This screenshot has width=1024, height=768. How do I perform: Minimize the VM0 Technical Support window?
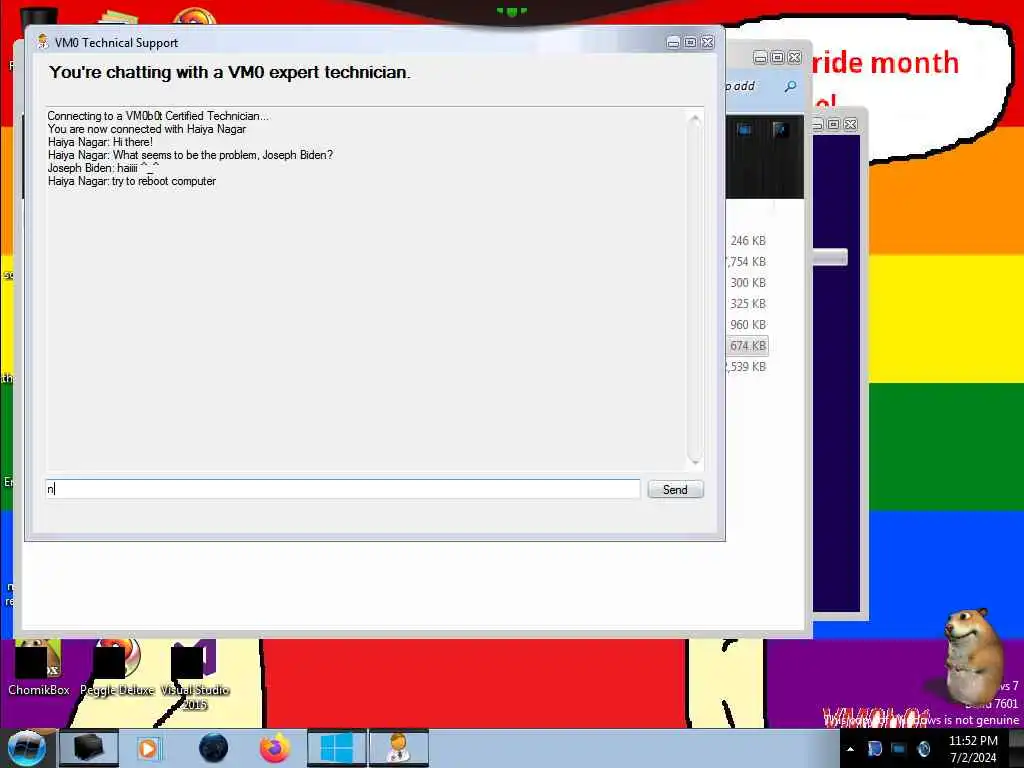[x=673, y=42]
